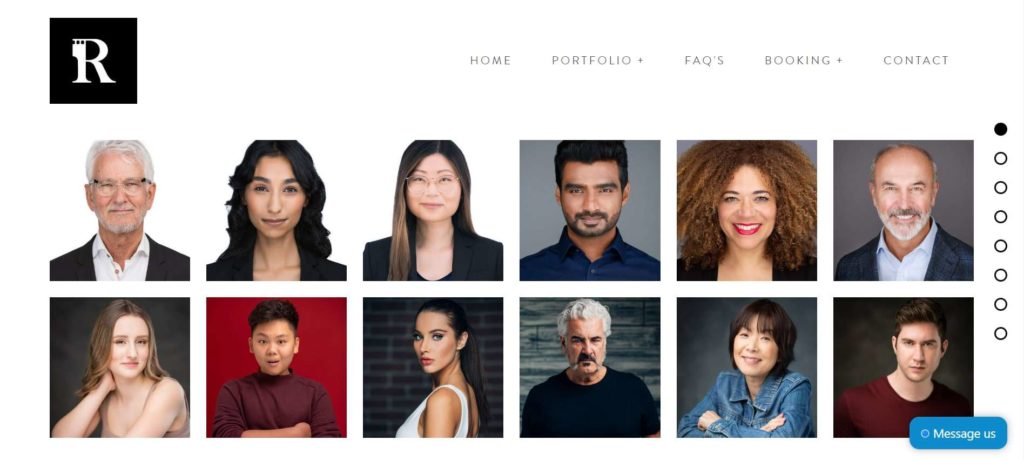
Task: Select the second page indicator dot
Action: pos(1000,158)
